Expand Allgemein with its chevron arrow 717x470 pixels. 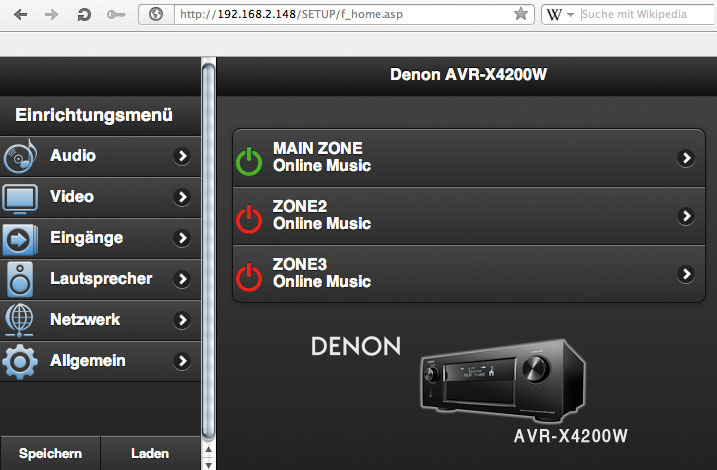182,361
